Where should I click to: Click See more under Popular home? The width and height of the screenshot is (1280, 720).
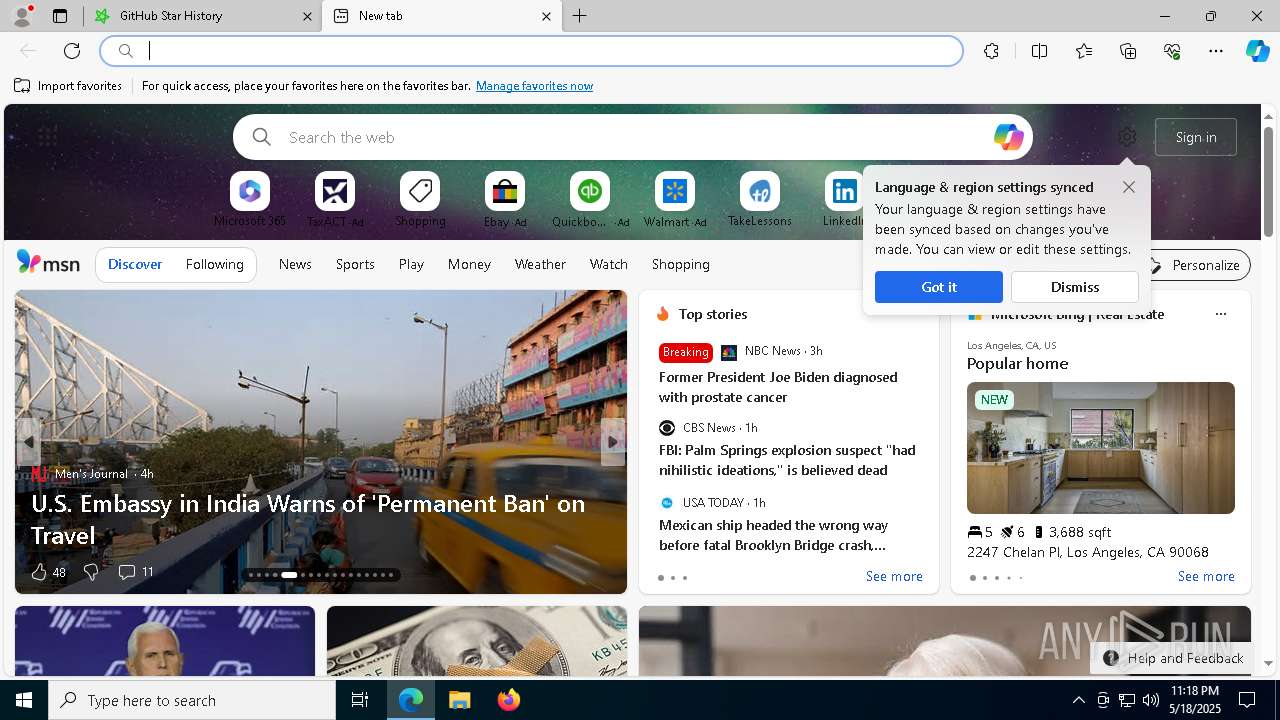click(x=1206, y=576)
